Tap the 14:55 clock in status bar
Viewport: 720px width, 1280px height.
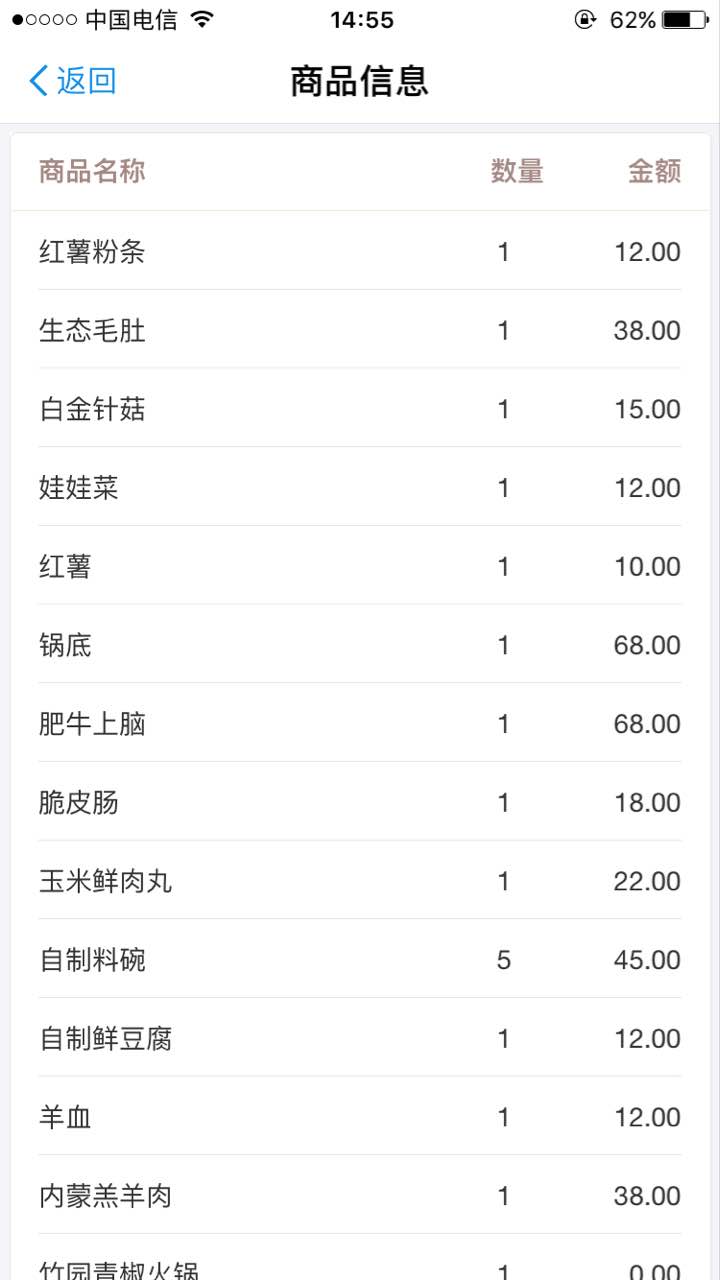pyautogui.click(x=361, y=19)
